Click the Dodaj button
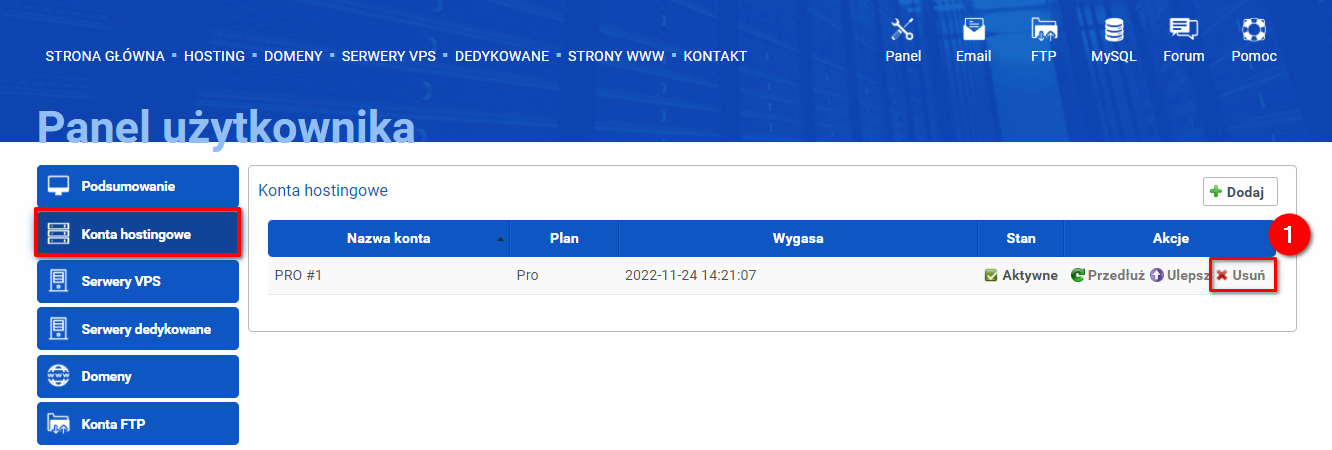 point(1240,192)
